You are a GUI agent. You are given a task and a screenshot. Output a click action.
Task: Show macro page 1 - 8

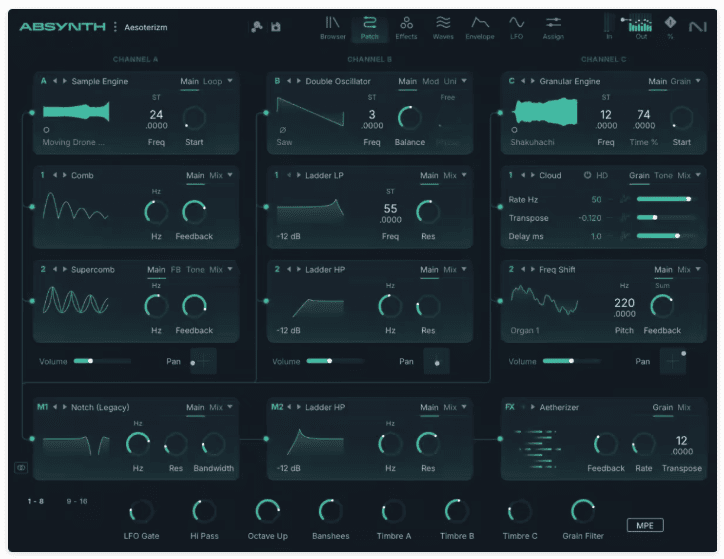tap(36, 501)
